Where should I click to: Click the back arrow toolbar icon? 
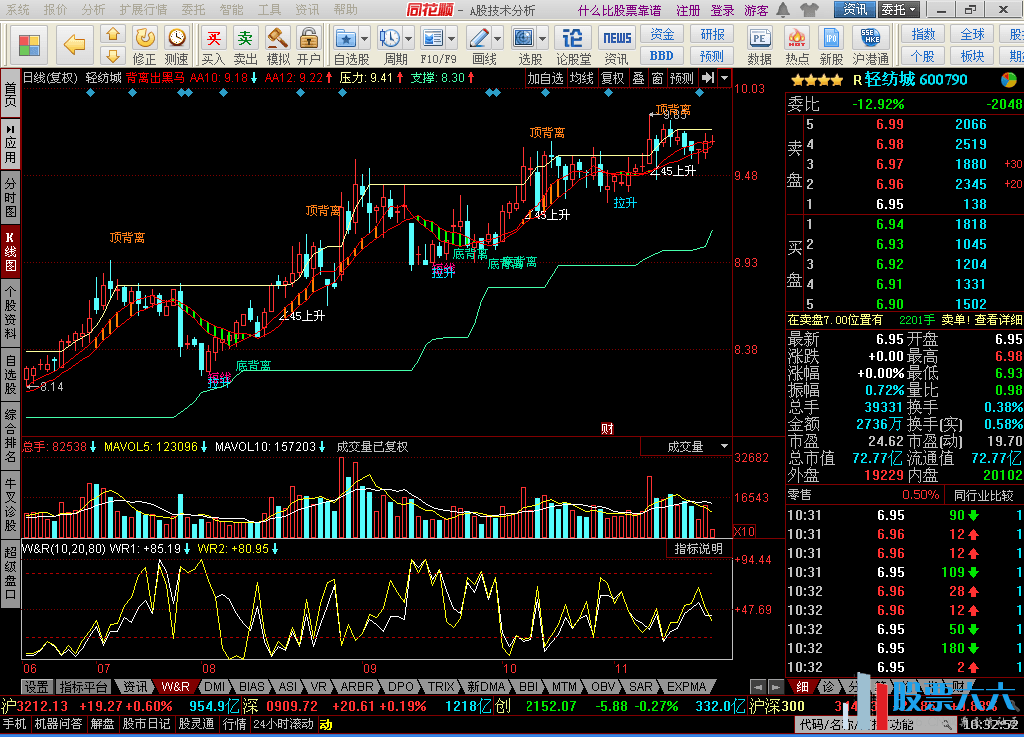[74, 44]
